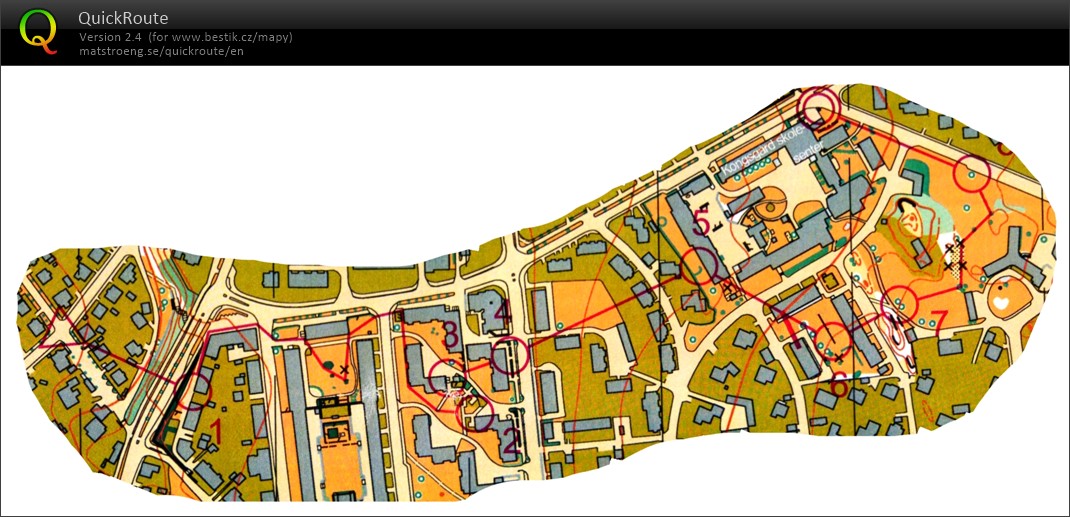
Task: Click control circle number 2 on map
Action: coord(476,413)
